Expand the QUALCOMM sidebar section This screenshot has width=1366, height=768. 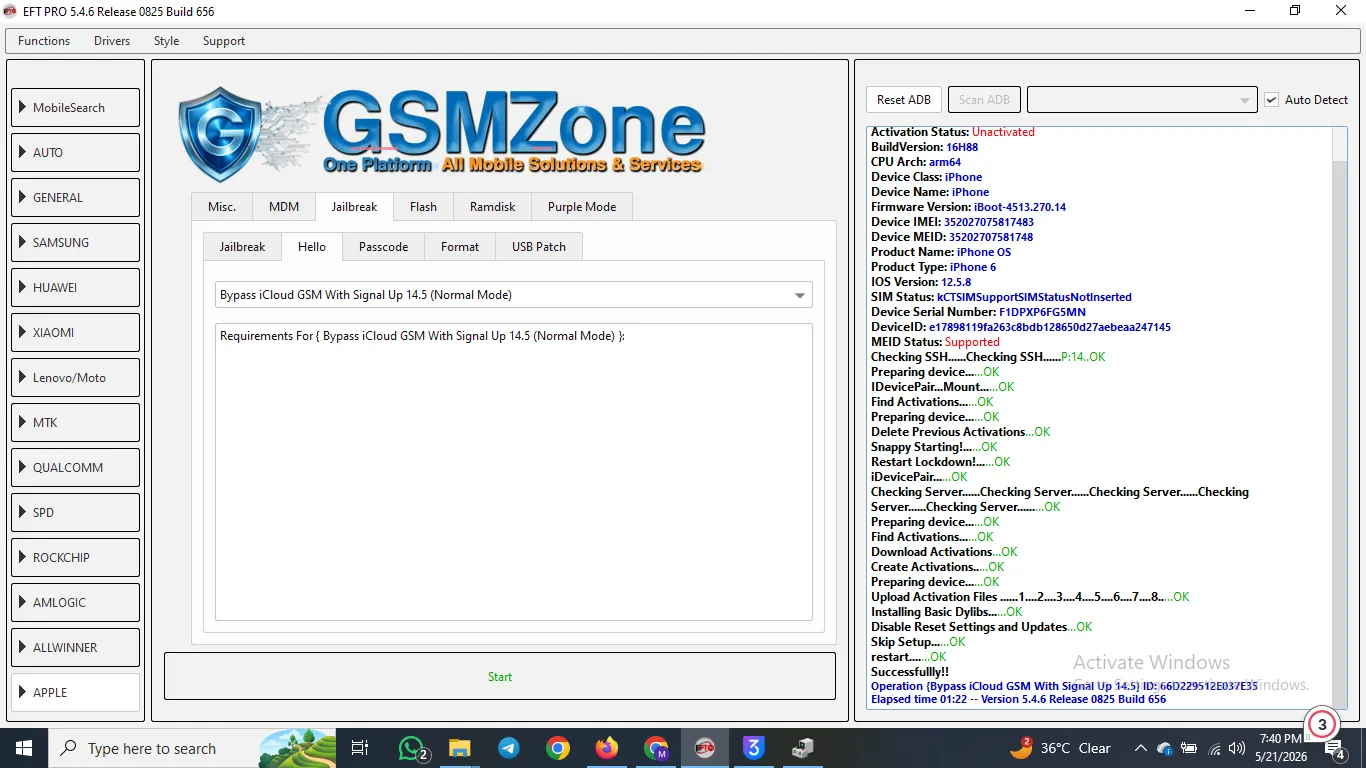pyautogui.click(x=76, y=468)
